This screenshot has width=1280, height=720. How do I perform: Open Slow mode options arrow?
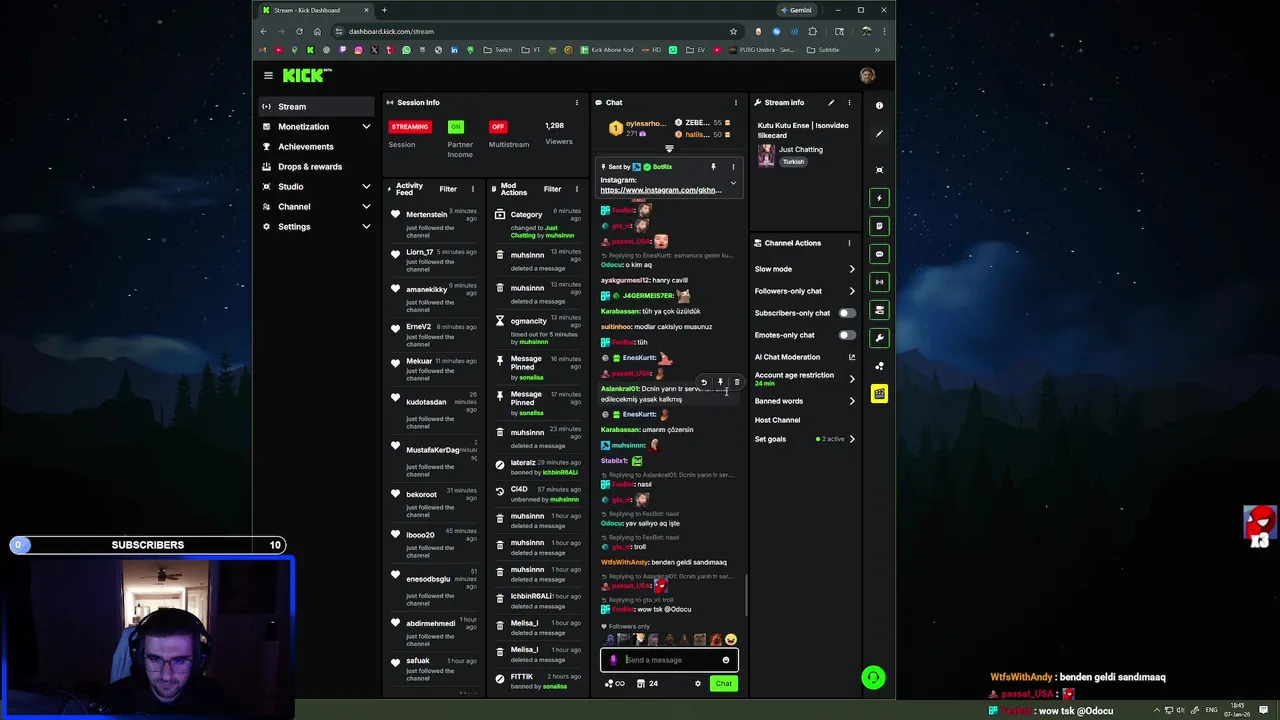tap(852, 269)
